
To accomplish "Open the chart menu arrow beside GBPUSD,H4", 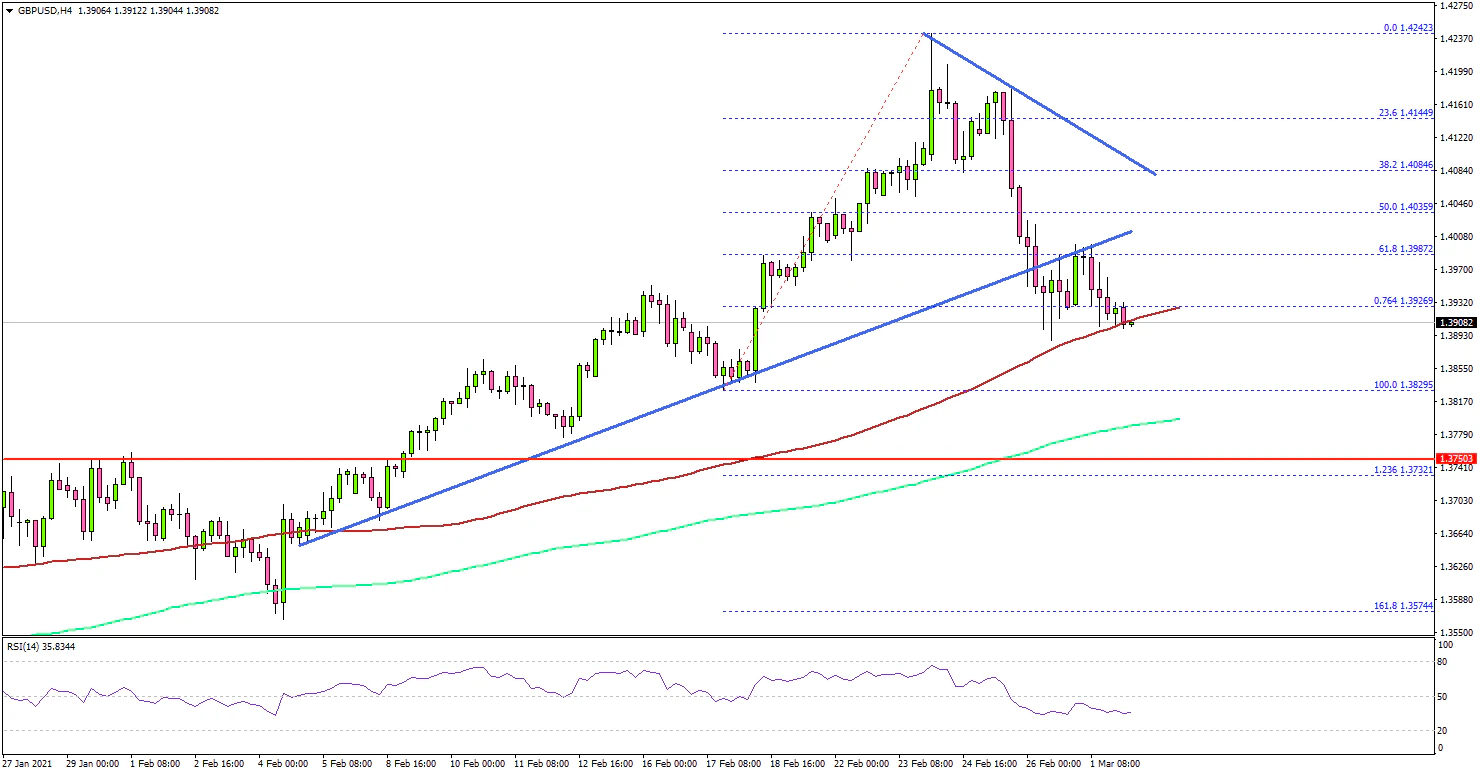I will click(x=9, y=10).
